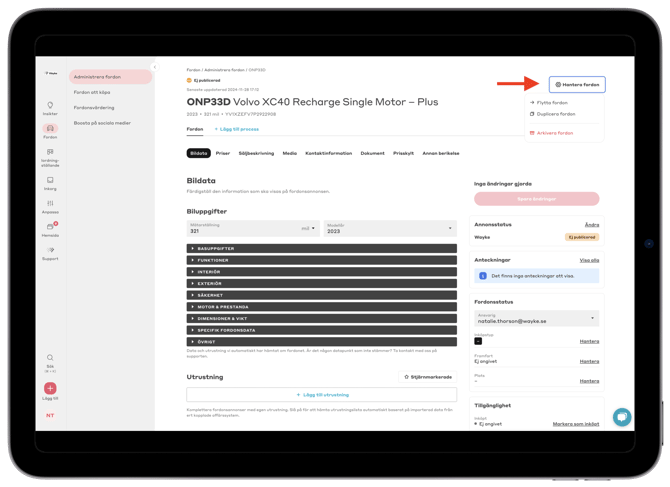Choose Duplicera fordon from dropdown menu
Viewport: 670px width, 487px height.
(x=552, y=114)
